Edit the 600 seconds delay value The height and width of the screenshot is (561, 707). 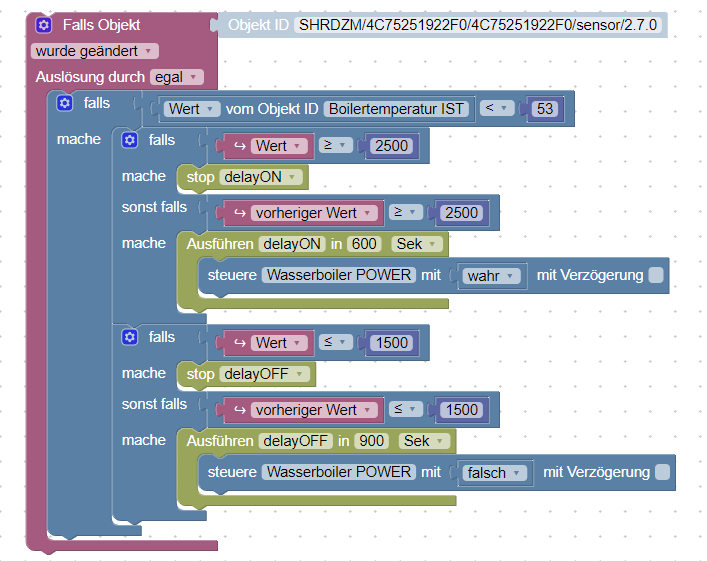(364, 244)
